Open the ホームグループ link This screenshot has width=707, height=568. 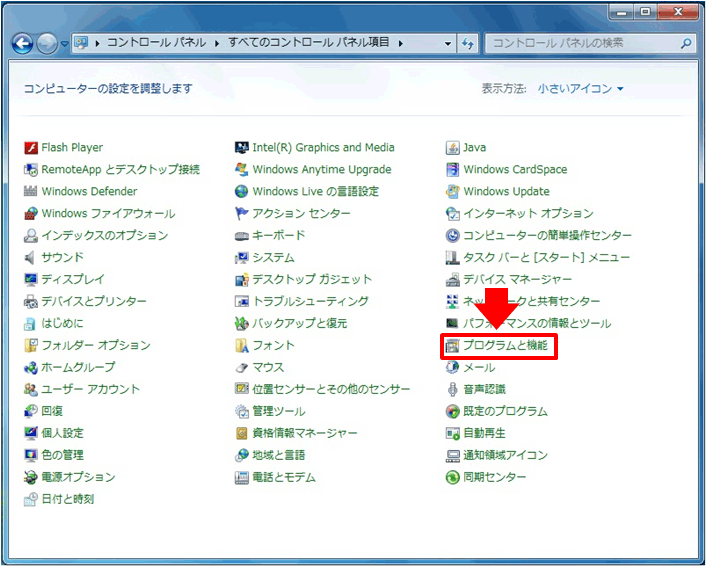[x=78, y=368]
